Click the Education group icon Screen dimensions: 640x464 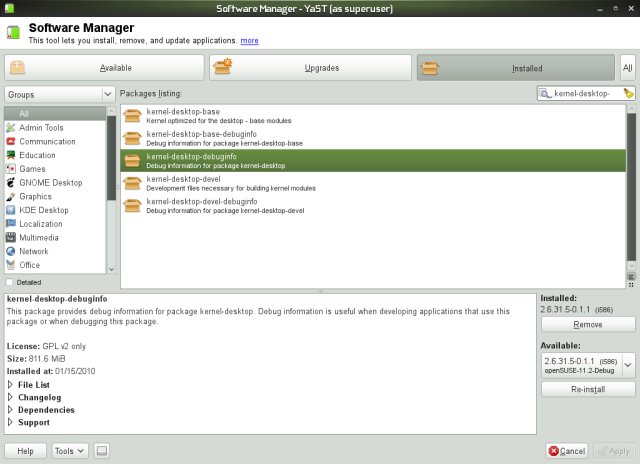pyautogui.click(x=11, y=155)
